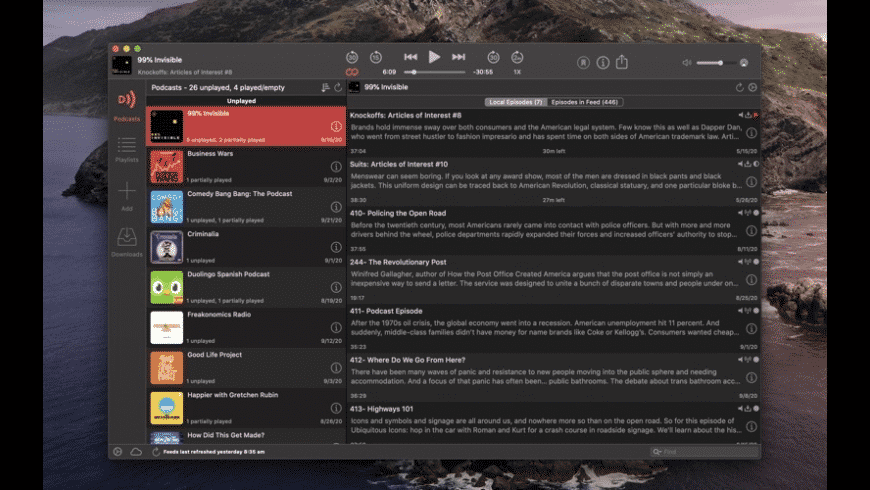Show info for Good Life Project
Viewport: 870px width, 490px height.
tap(336, 368)
